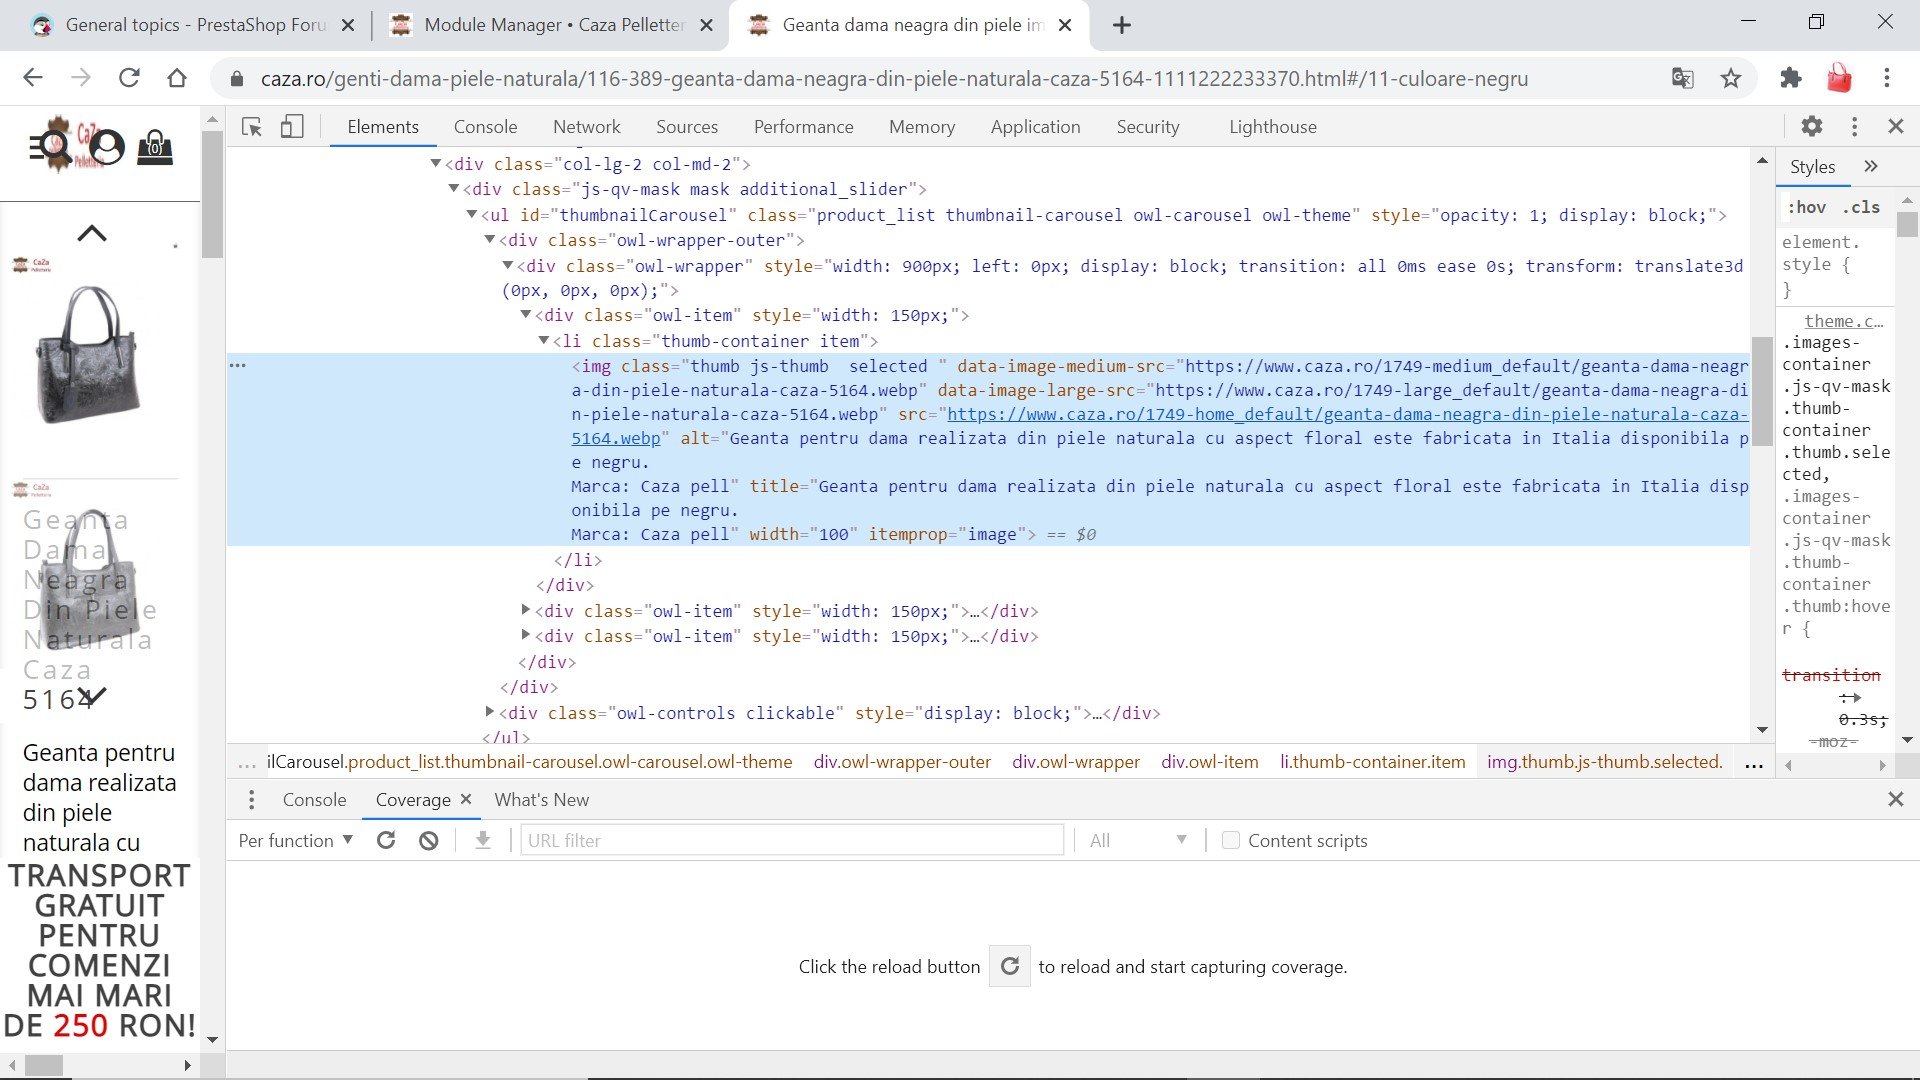Expand the owl-controls clickable div node

coord(490,712)
